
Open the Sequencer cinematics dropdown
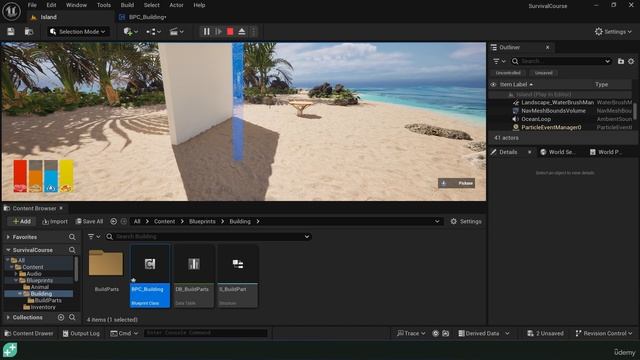[177, 31]
